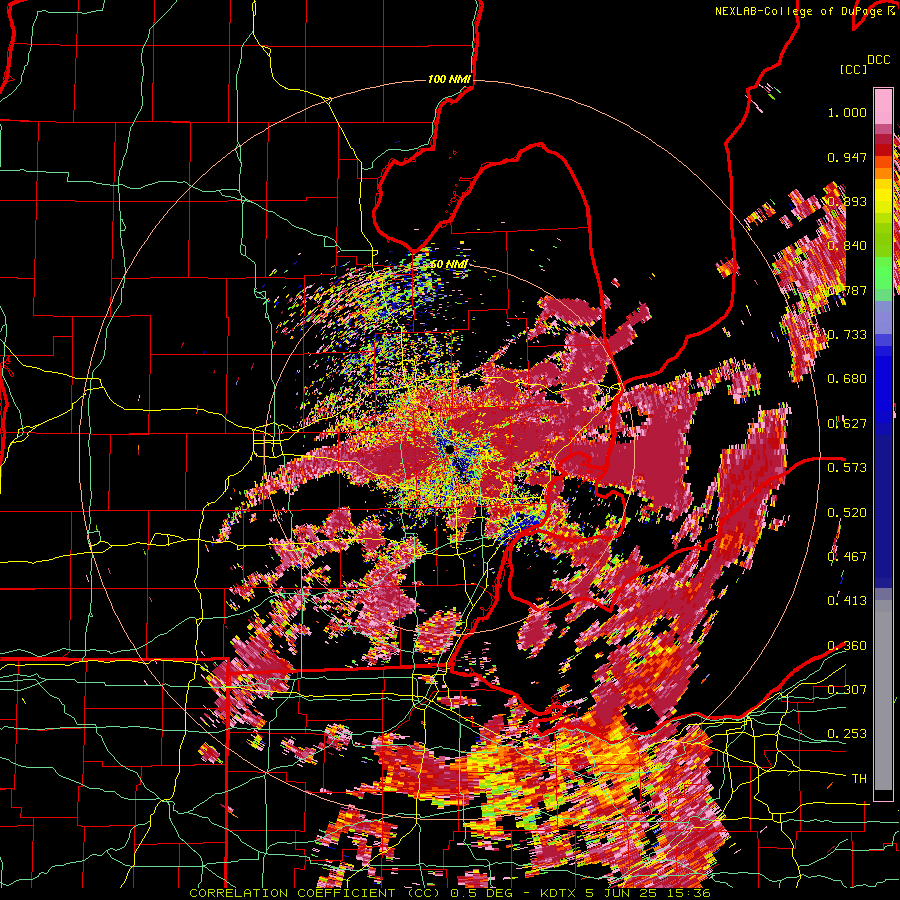The height and width of the screenshot is (900, 900).
Task: Click the KDTX station identifier
Action: [560, 893]
